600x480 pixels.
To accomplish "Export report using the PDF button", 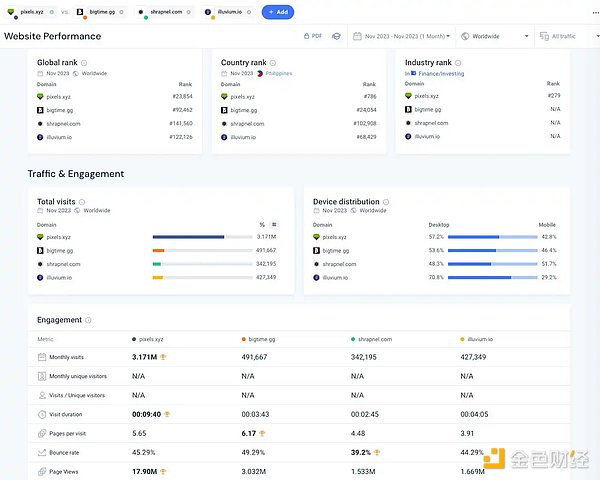I will (314, 37).
